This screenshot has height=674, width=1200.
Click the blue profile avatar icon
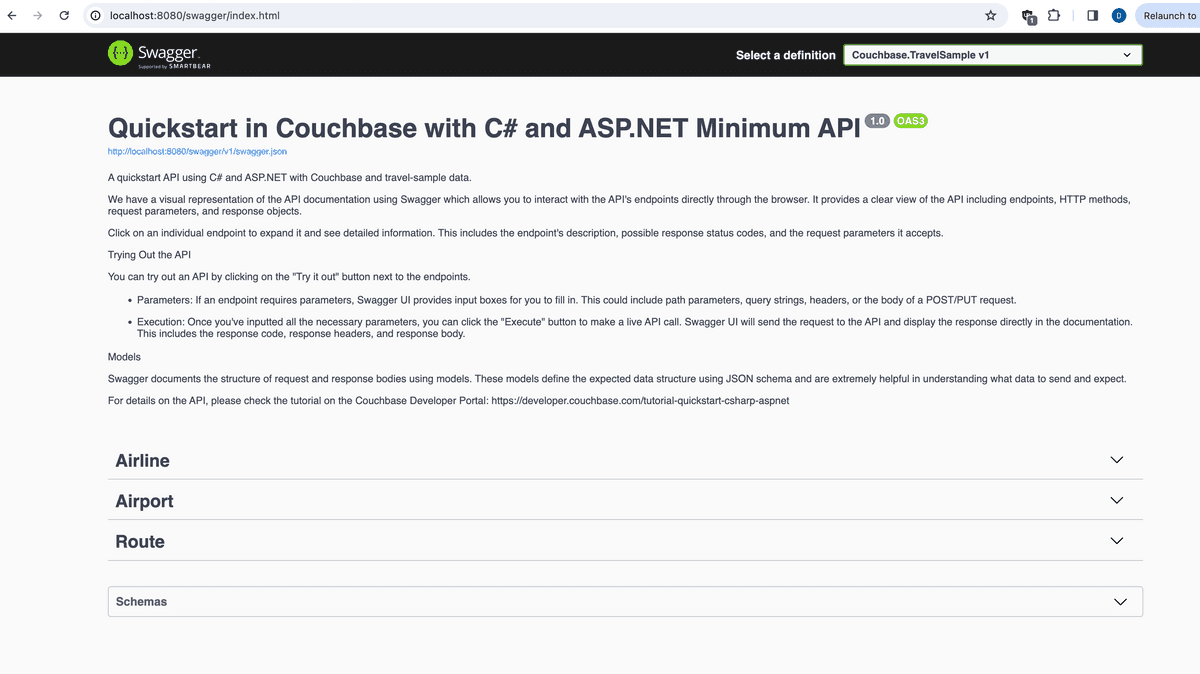point(1119,15)
